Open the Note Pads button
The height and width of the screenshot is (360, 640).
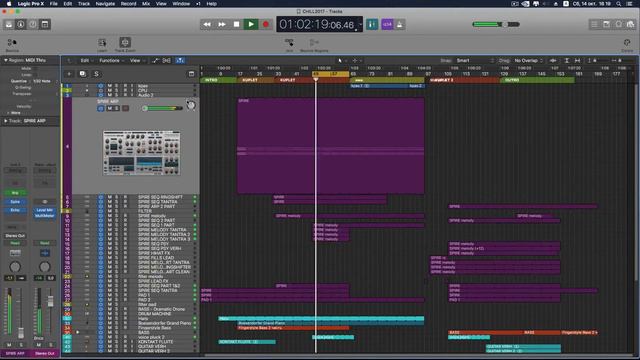607,24
